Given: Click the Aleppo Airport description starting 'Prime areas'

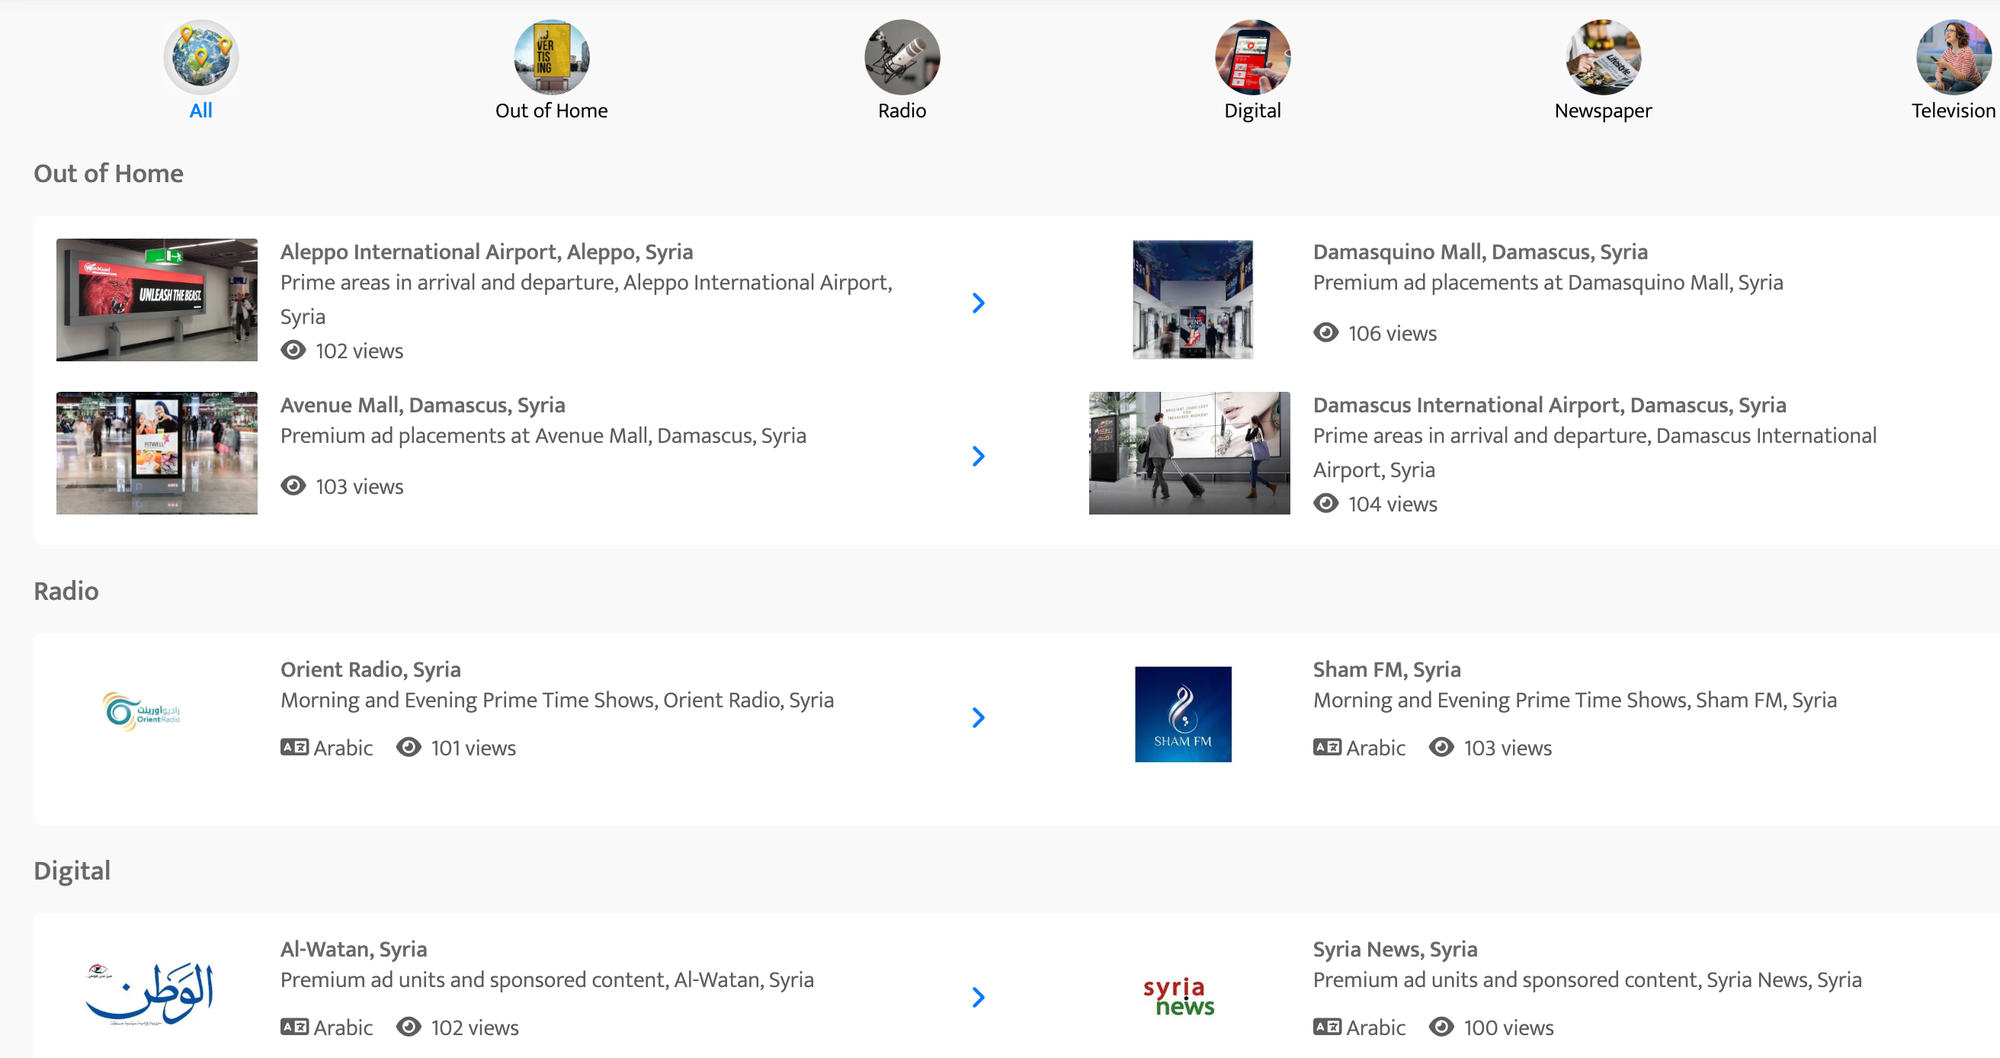Looking at the screenshot, I should [586, 300].
